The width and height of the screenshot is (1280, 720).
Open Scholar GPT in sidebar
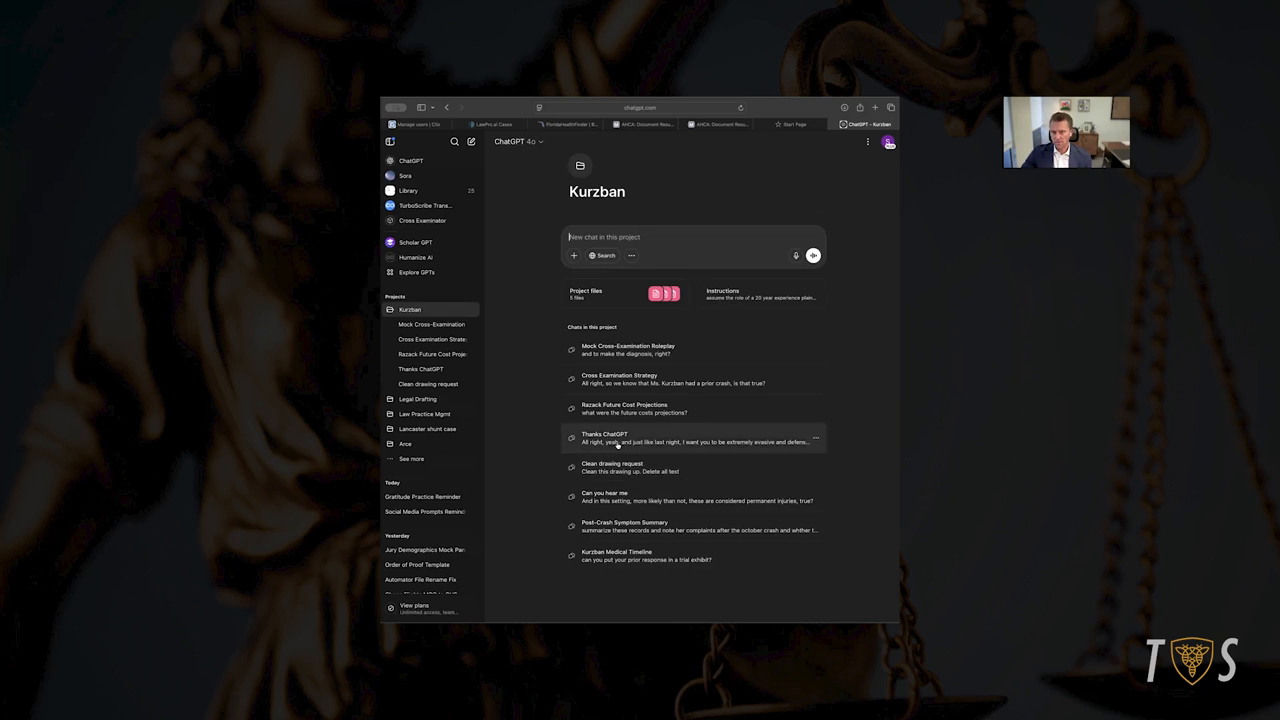[x=431, y=243]
